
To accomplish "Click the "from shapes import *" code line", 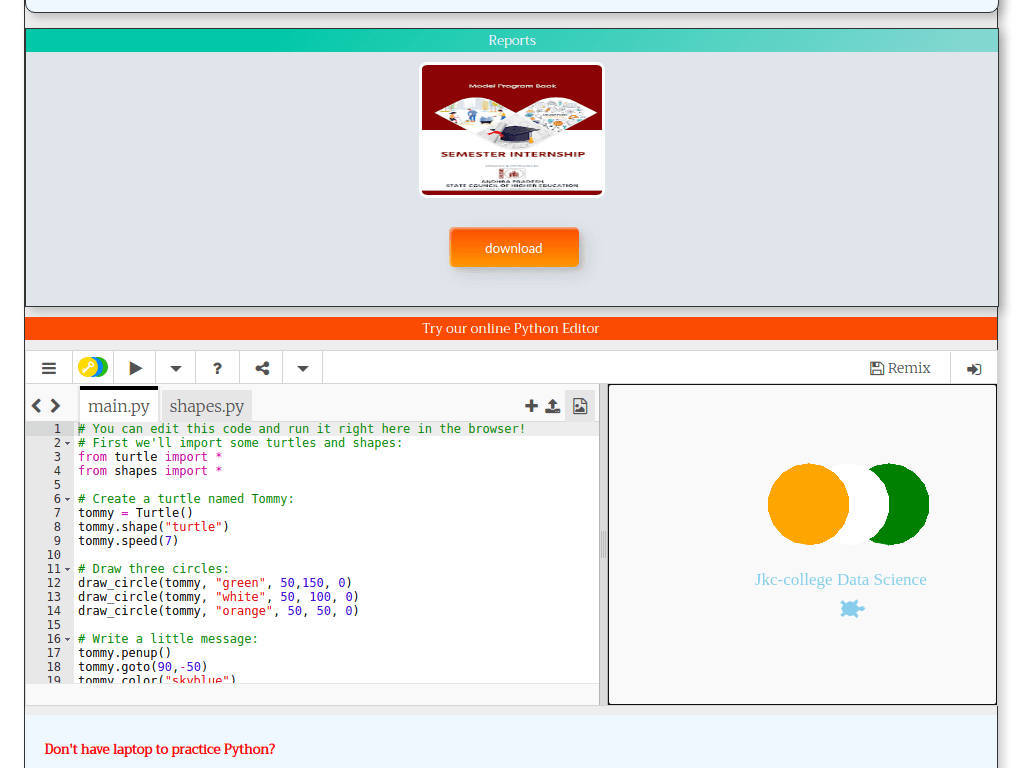I will (x=150, y=471).
